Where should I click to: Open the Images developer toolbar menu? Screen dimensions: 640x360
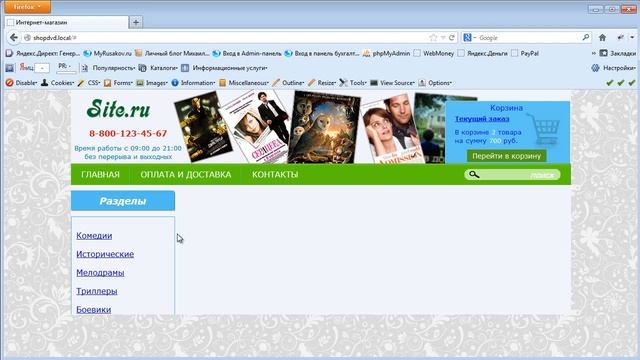coord(152,83)
